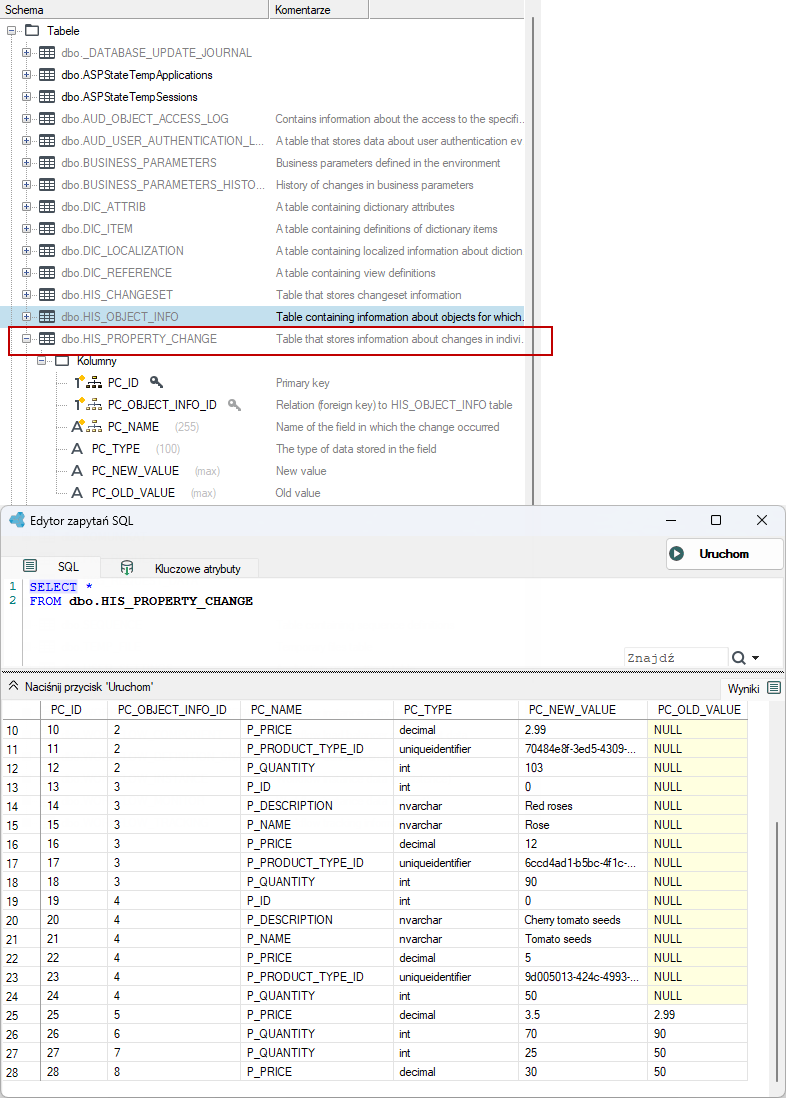The image size is (786, 1107).
Task: Click the Komentarze column header
Action: click(318, 10)
